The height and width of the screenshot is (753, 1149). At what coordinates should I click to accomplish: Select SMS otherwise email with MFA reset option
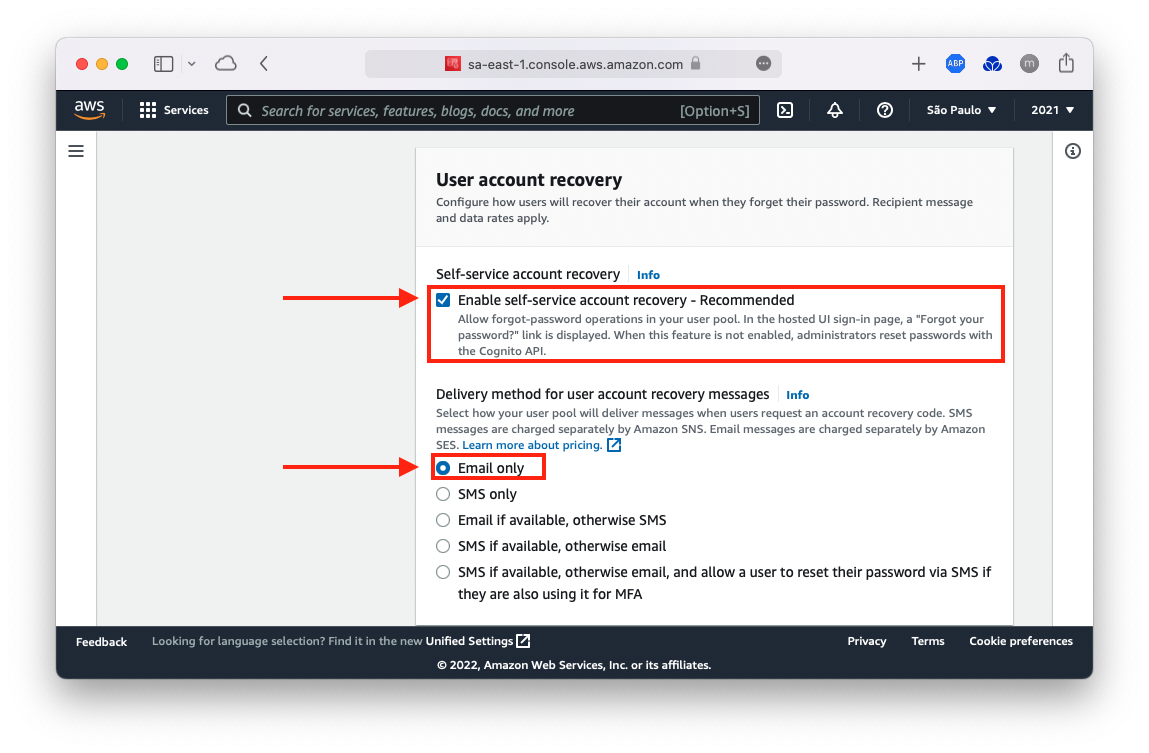443,572
